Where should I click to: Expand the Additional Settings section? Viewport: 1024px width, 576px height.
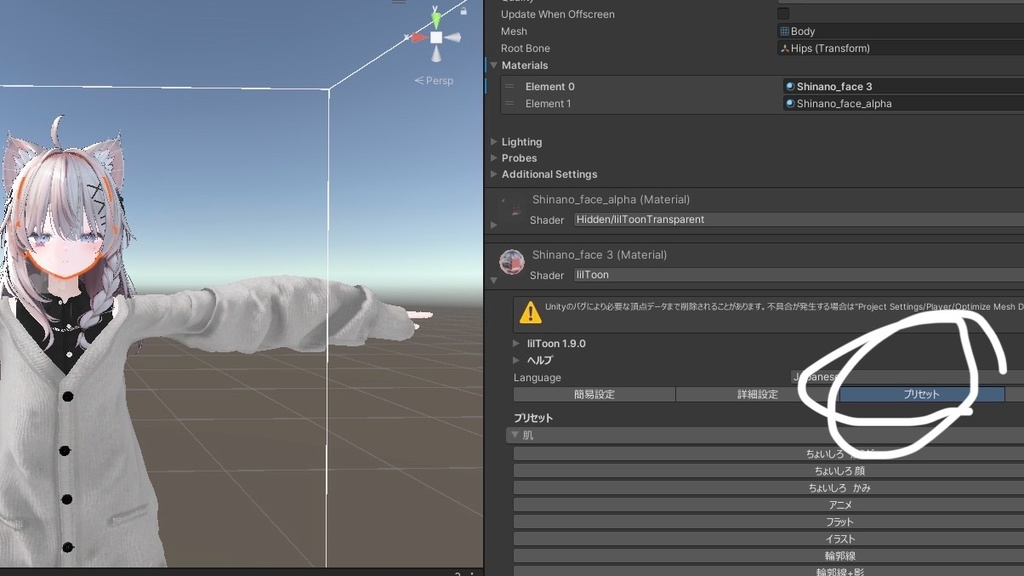(494, 174)
